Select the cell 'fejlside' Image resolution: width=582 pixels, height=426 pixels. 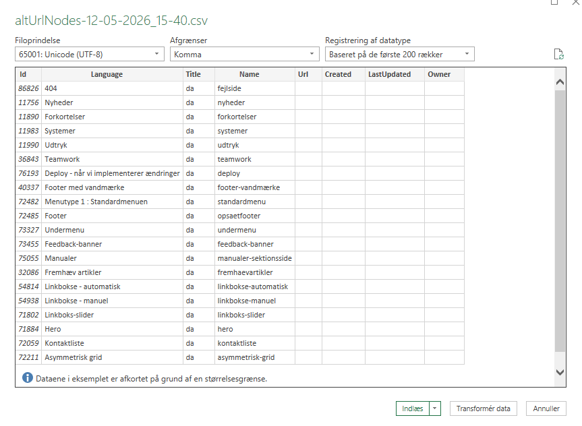point(255,88)
